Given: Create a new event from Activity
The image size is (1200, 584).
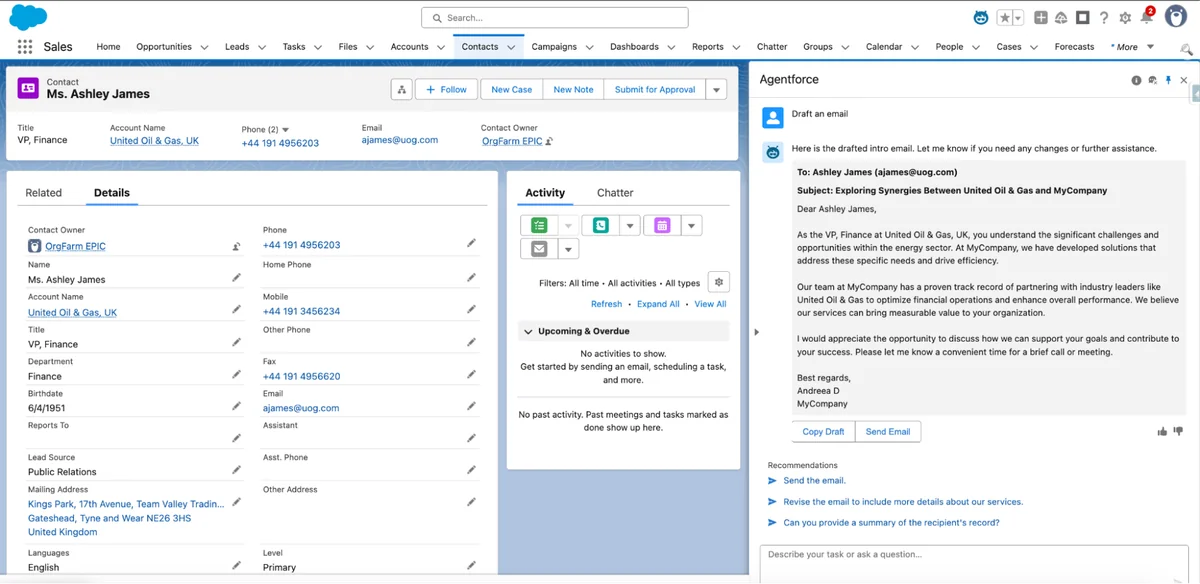Looking at the screenshot, I should click(662, 226).
